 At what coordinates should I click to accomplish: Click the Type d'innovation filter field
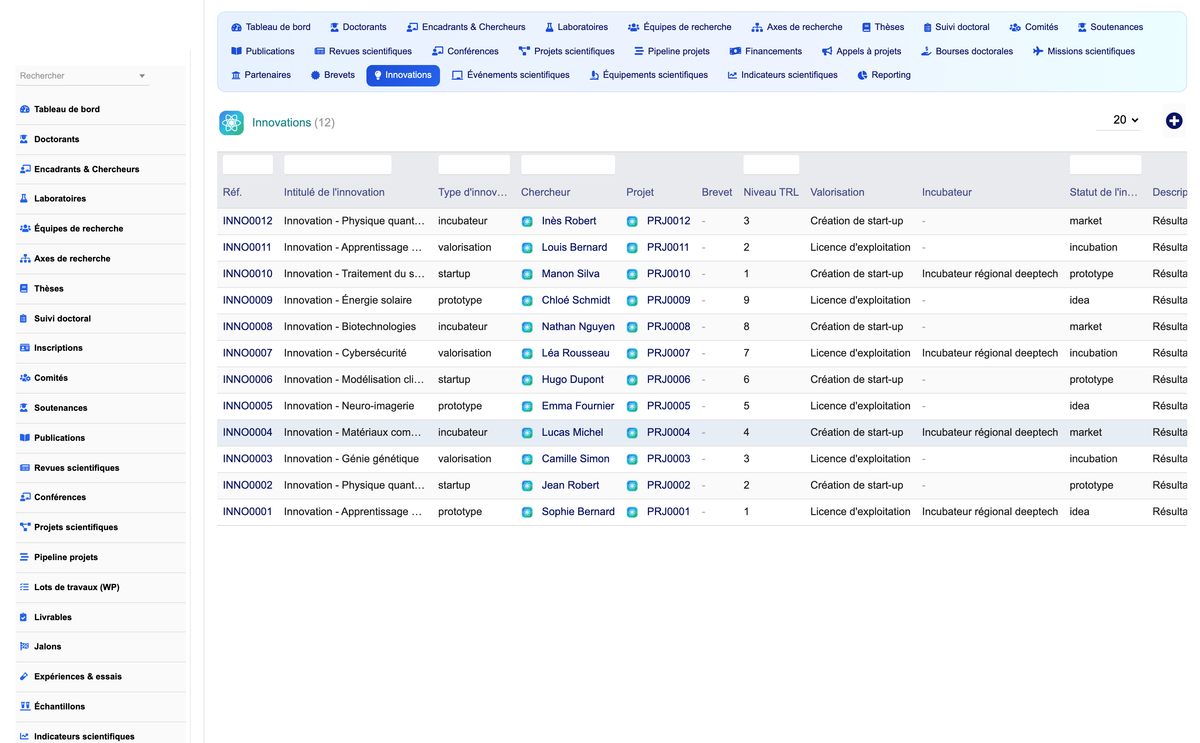(474, 165)
